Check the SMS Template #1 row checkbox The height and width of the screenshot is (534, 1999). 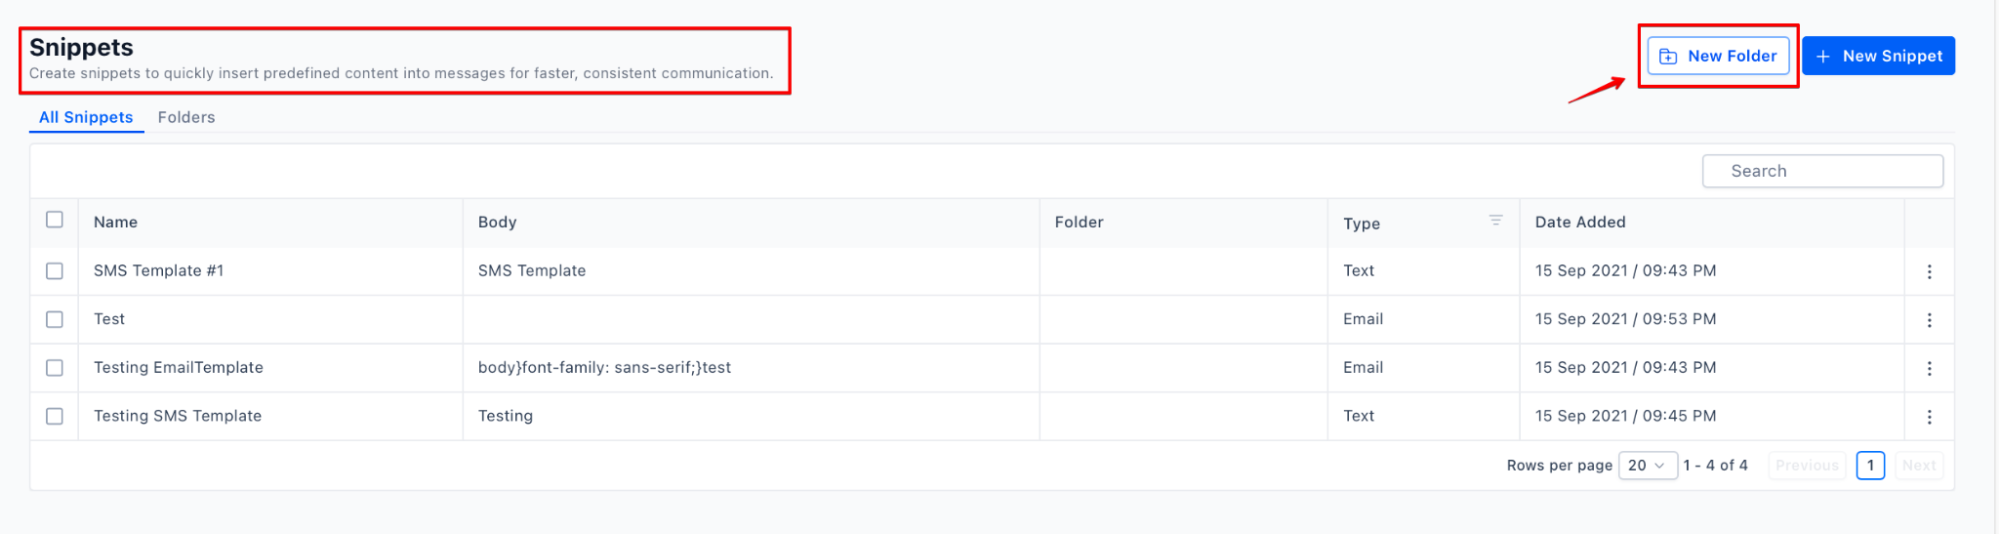55,271
